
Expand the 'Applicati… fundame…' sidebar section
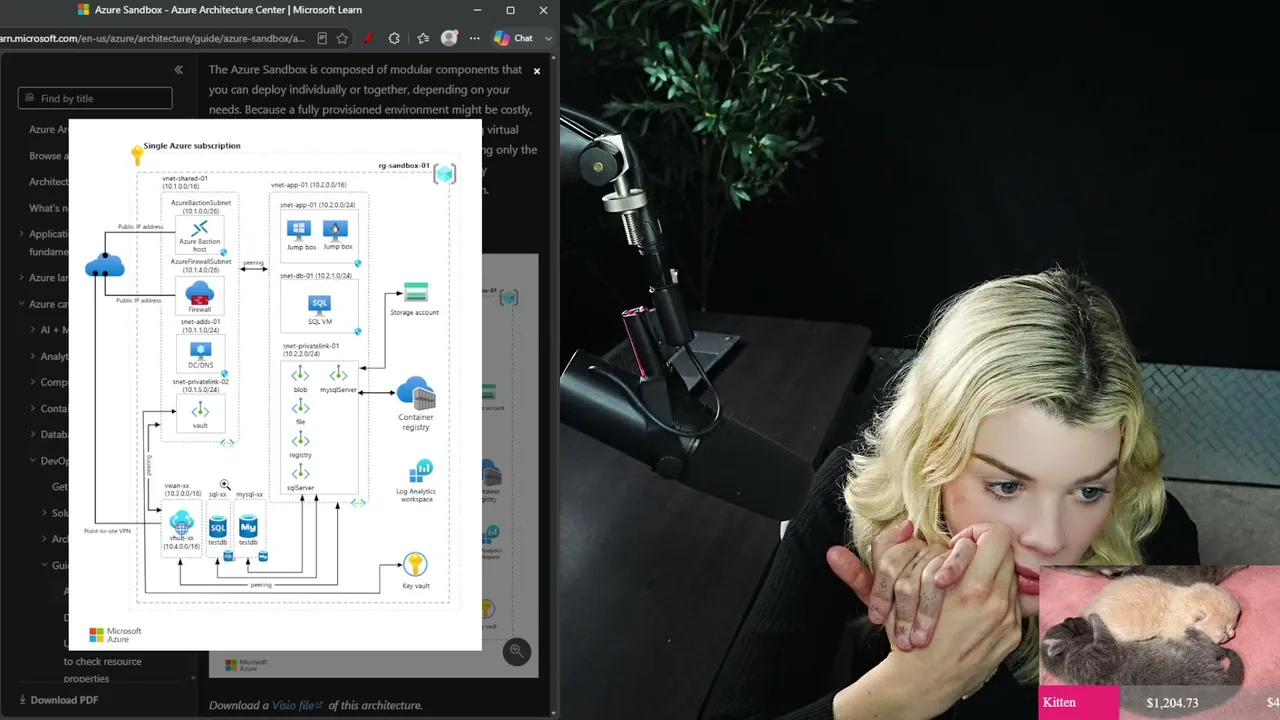[x=21, y=235]
